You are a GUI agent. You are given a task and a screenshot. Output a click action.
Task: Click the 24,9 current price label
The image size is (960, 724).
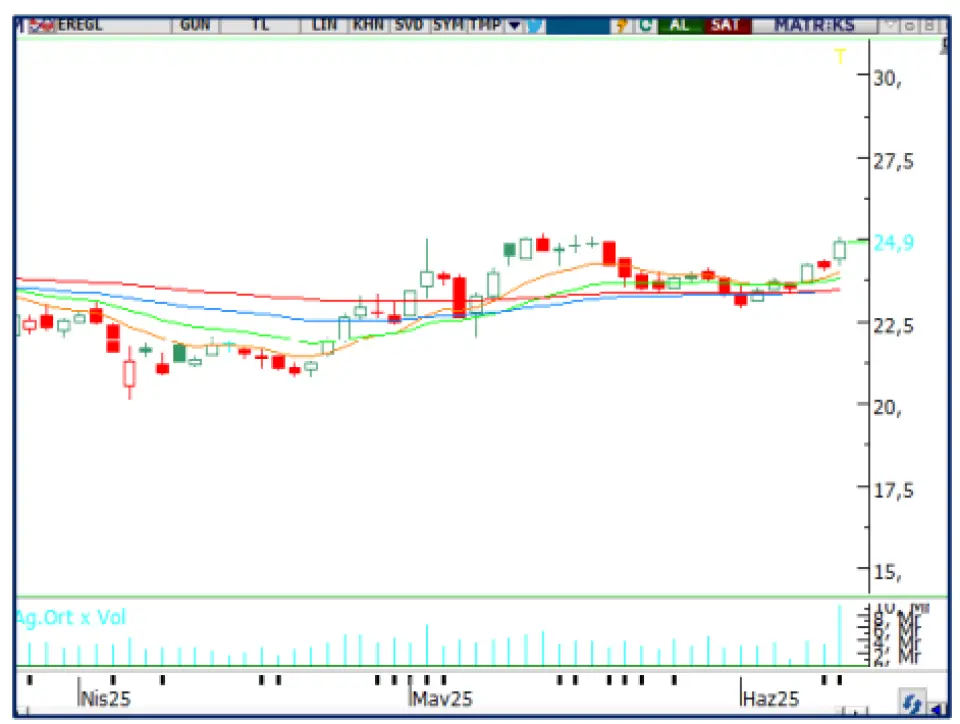tap(893, 243)
